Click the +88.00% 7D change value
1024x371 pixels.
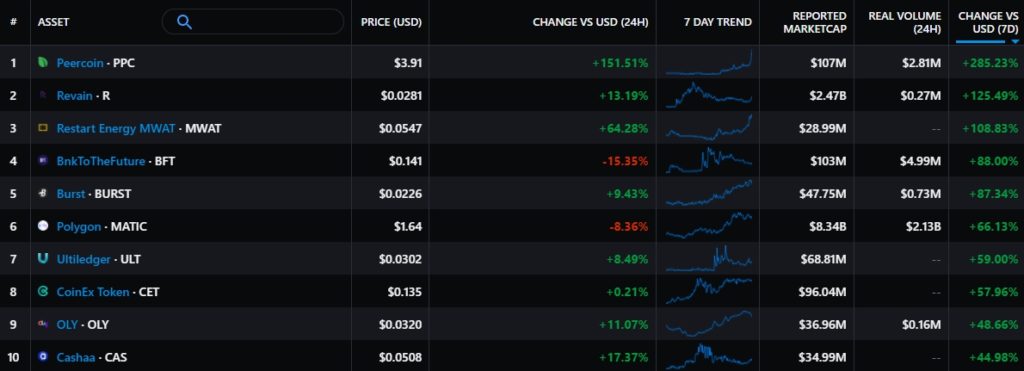pyautogui.click(x=993, y=161)
